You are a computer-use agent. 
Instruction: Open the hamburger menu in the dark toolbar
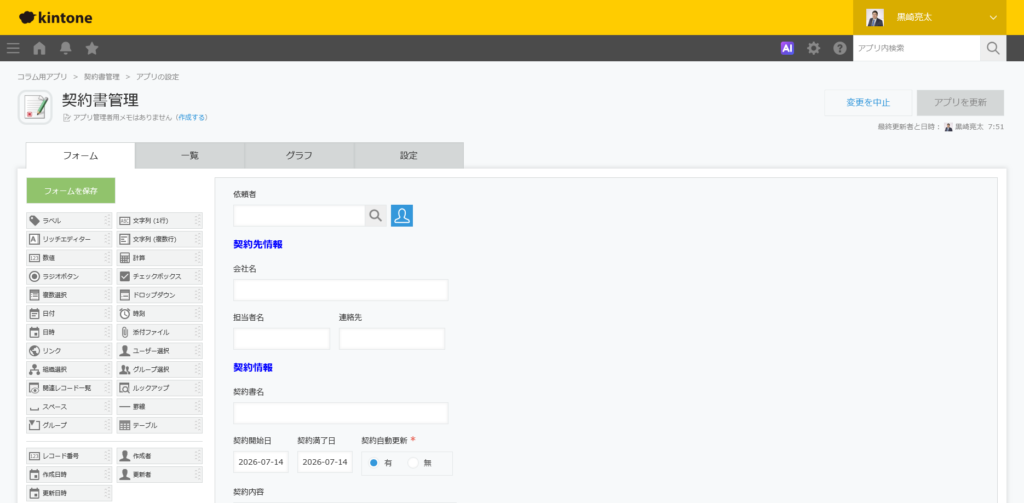tap(13, 48)
